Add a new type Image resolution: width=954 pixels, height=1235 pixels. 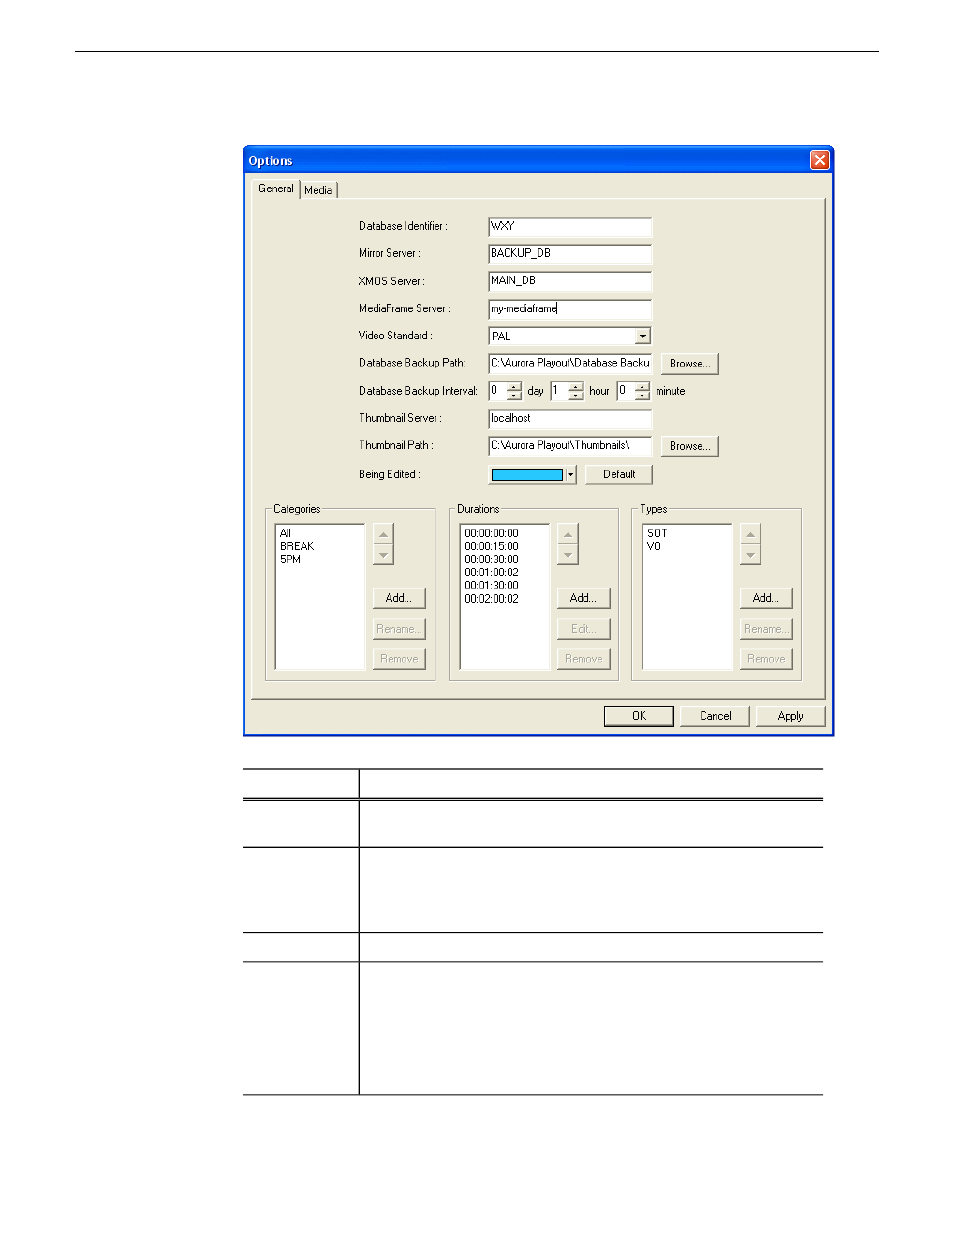click(766, 598)
